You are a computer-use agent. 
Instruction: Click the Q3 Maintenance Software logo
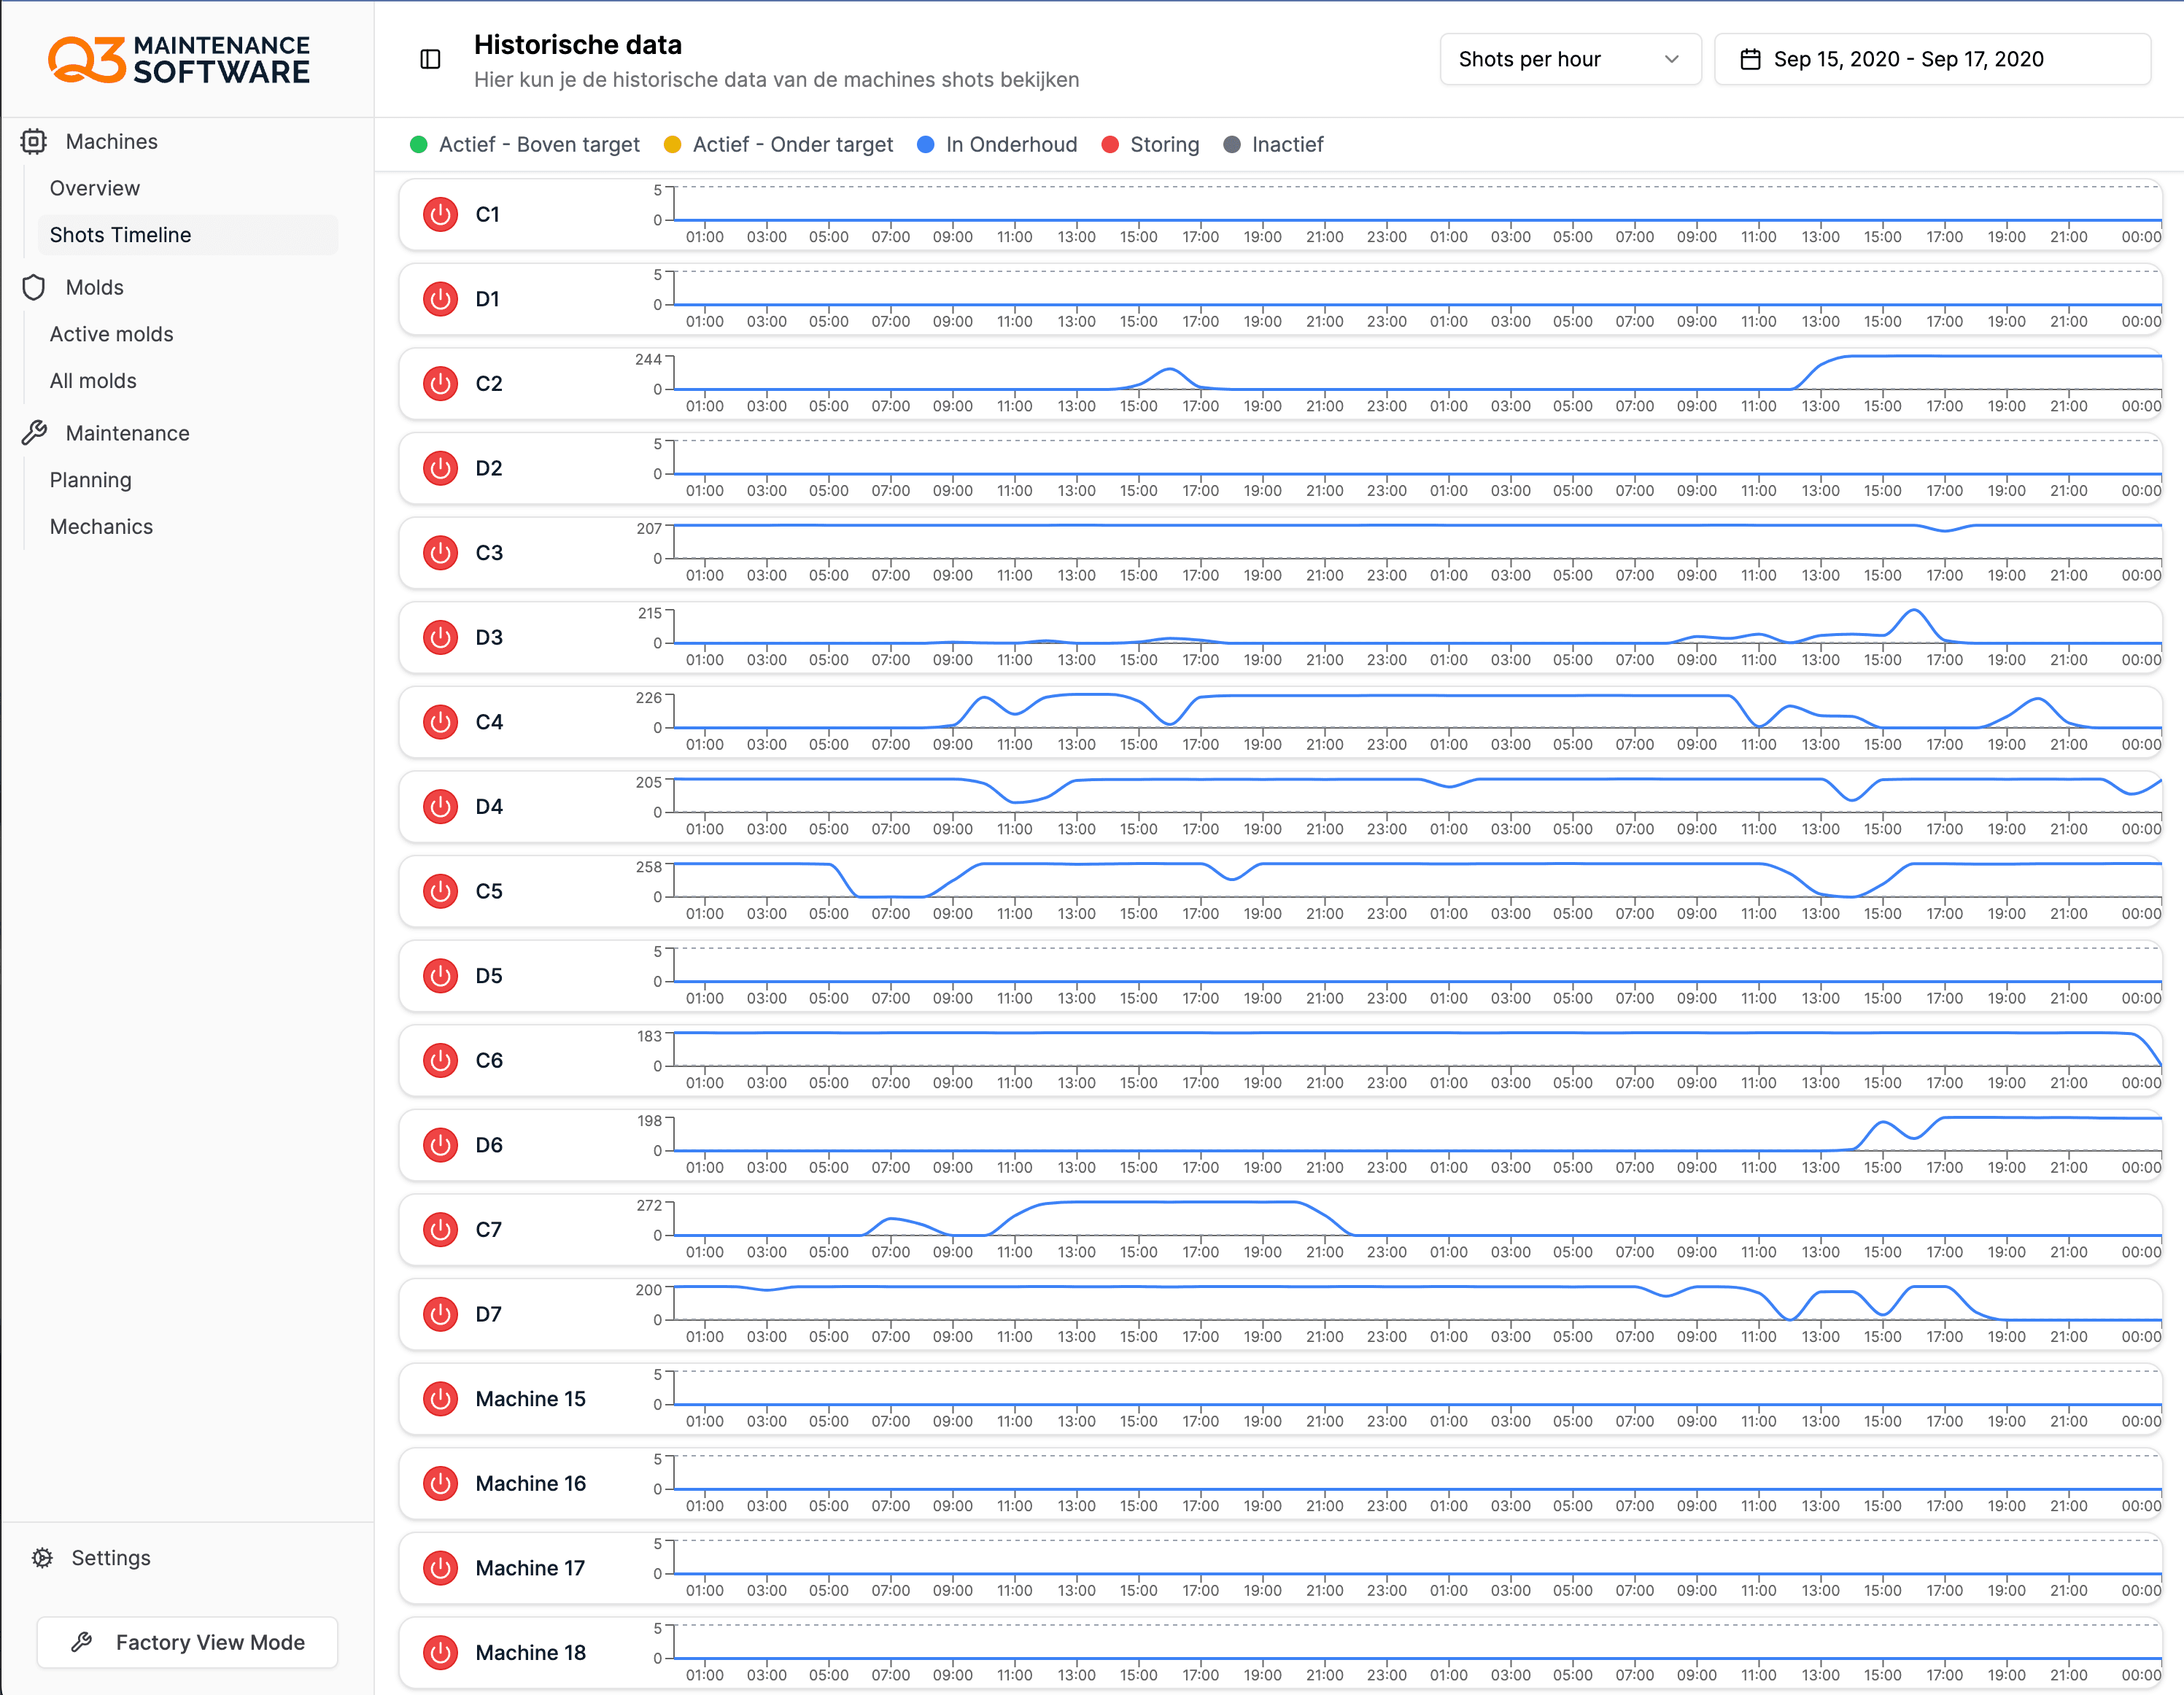click(x=180, y=60)
